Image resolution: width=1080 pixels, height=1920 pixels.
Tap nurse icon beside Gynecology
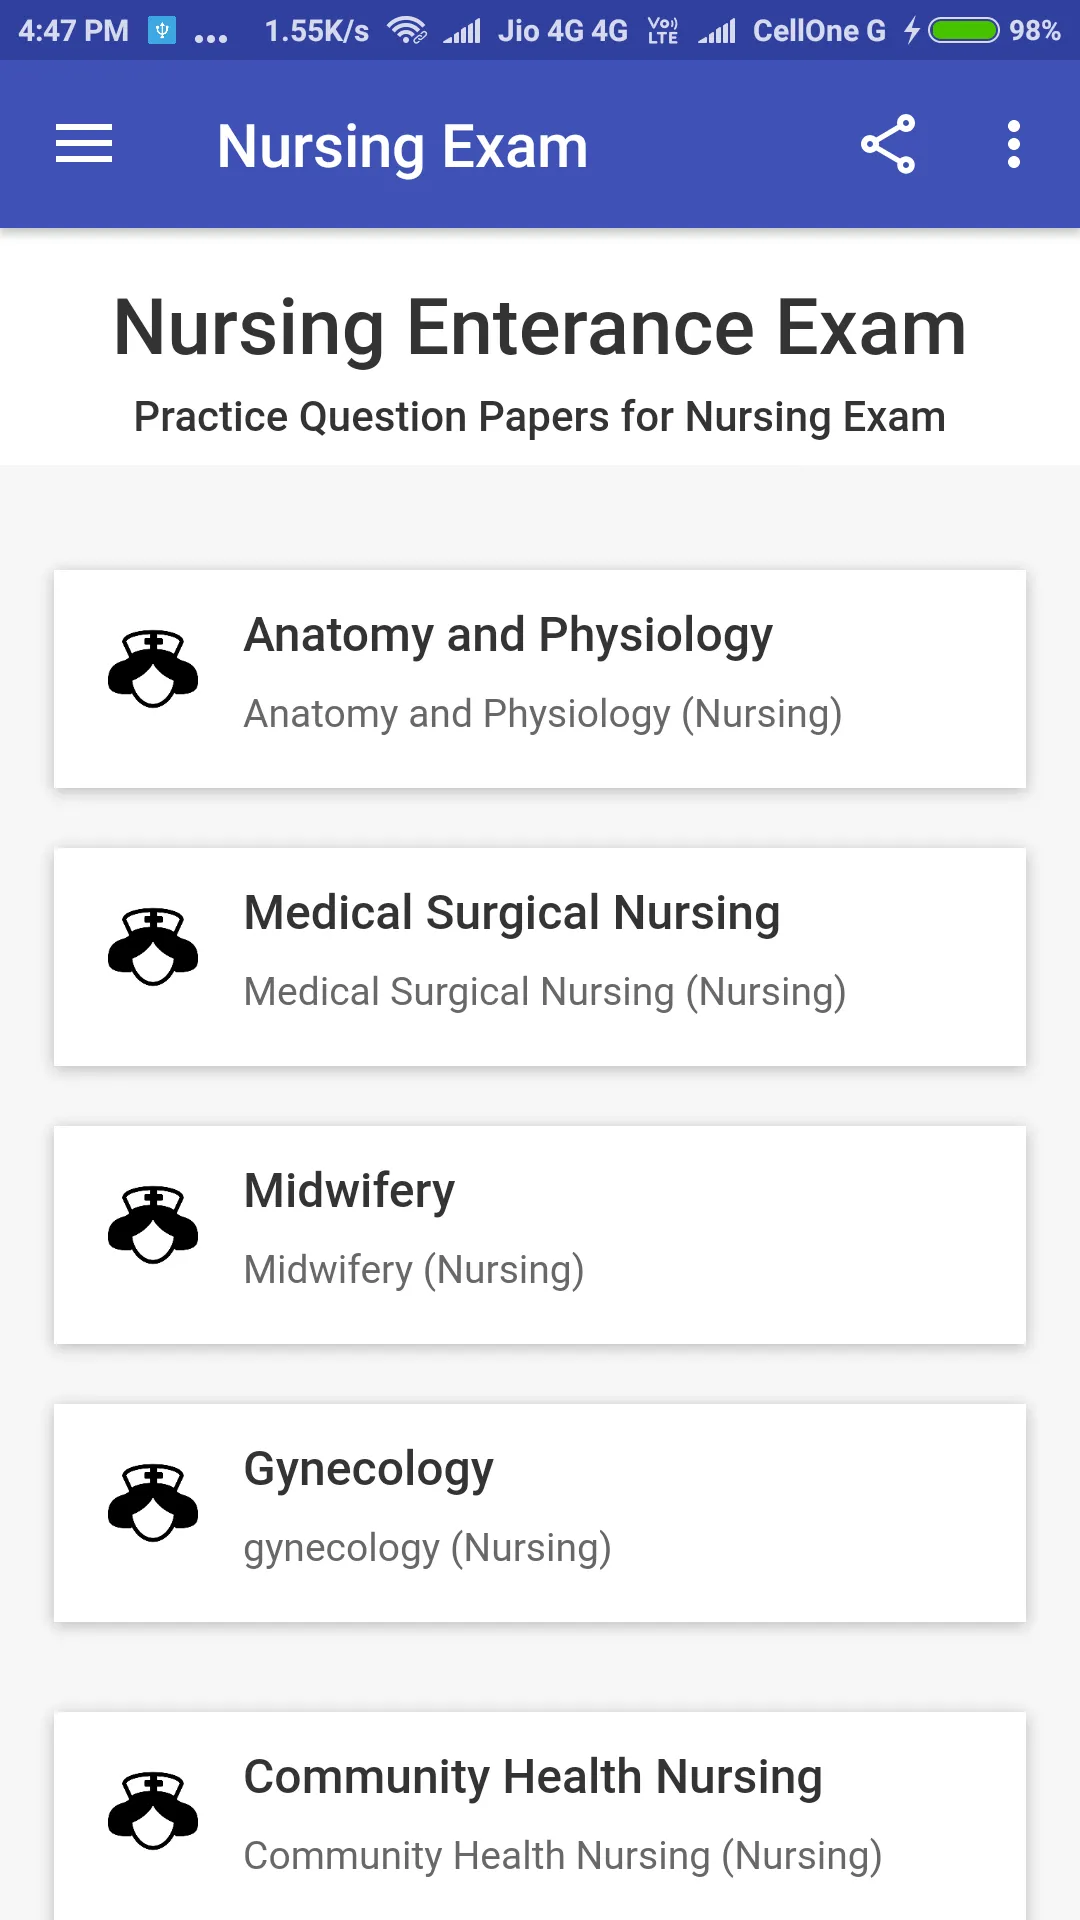point(153,1503)
